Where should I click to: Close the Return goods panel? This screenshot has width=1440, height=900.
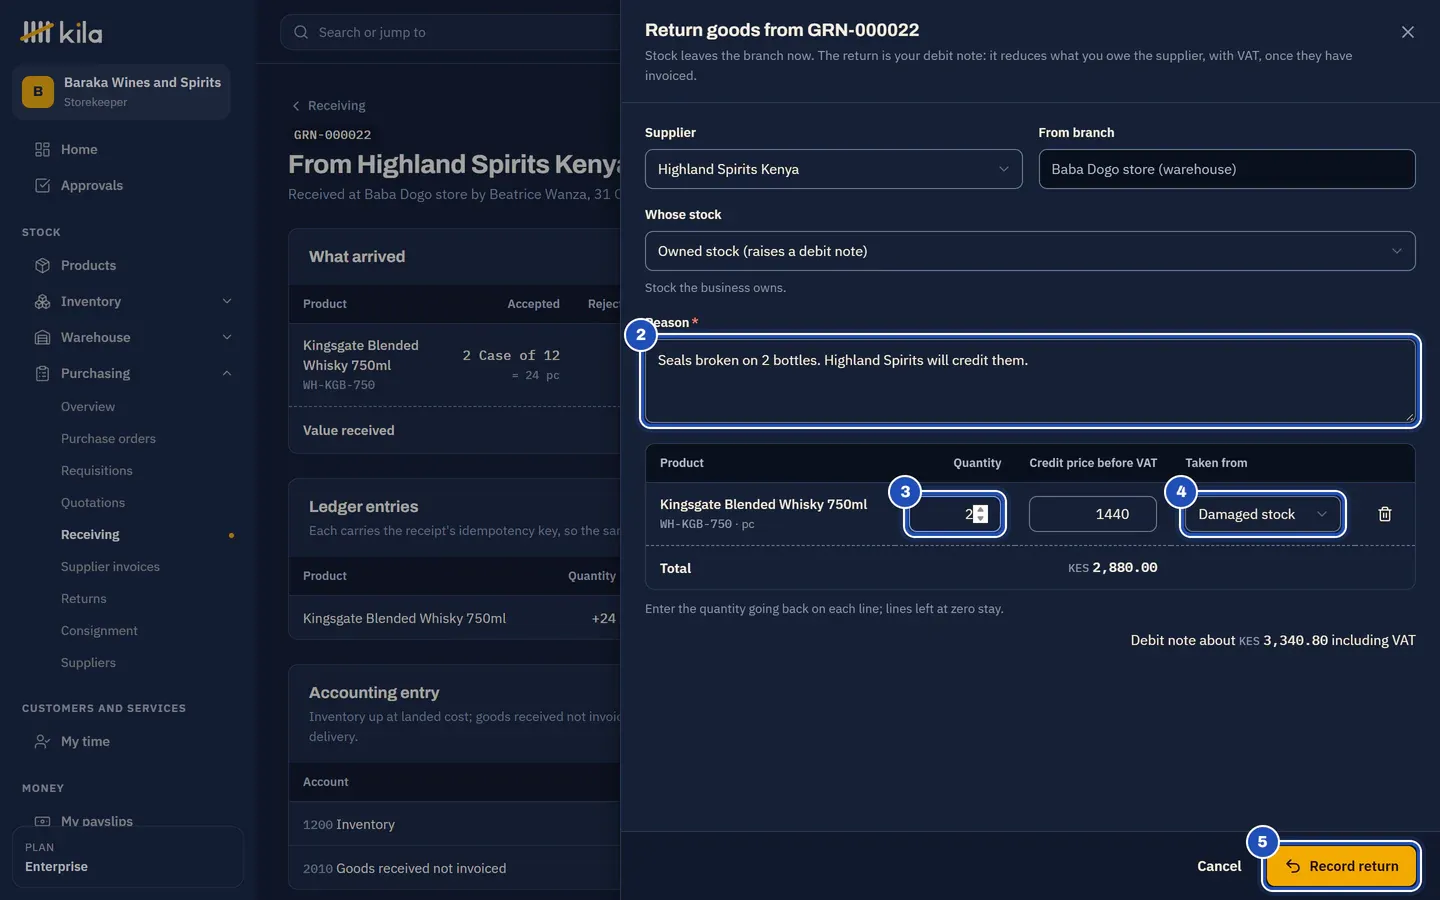click(1408, 32)
